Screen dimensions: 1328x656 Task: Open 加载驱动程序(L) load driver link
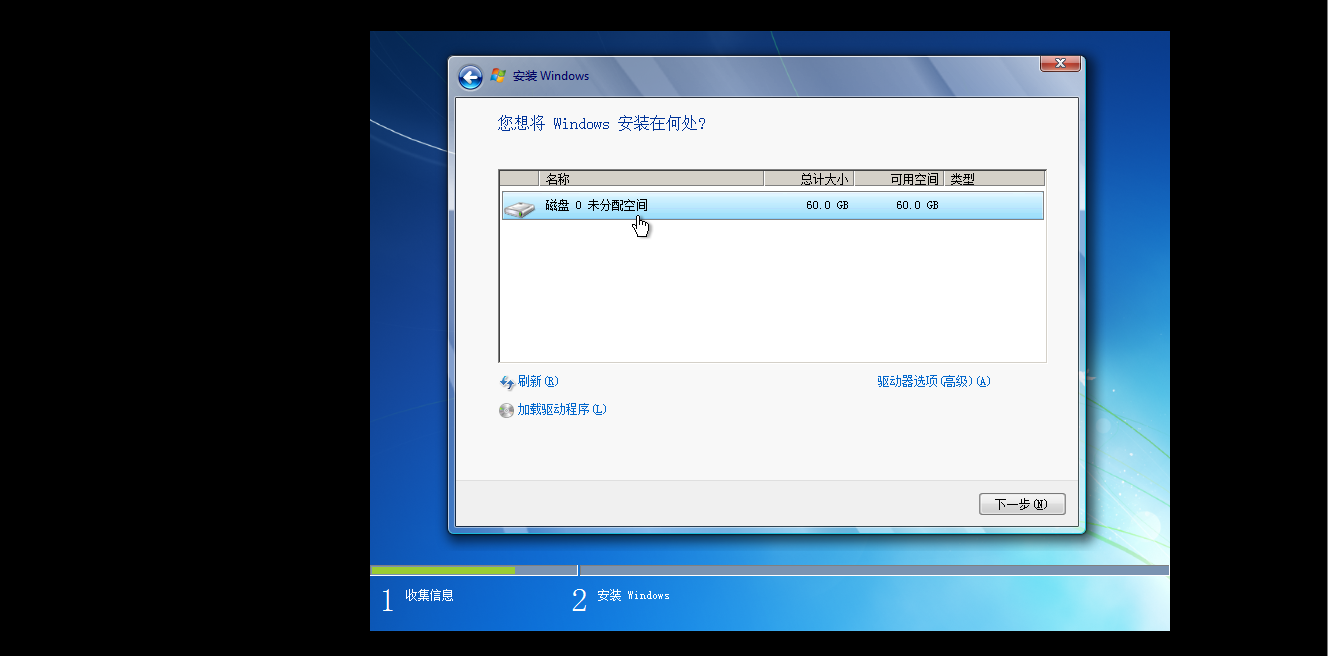point(562,410)
